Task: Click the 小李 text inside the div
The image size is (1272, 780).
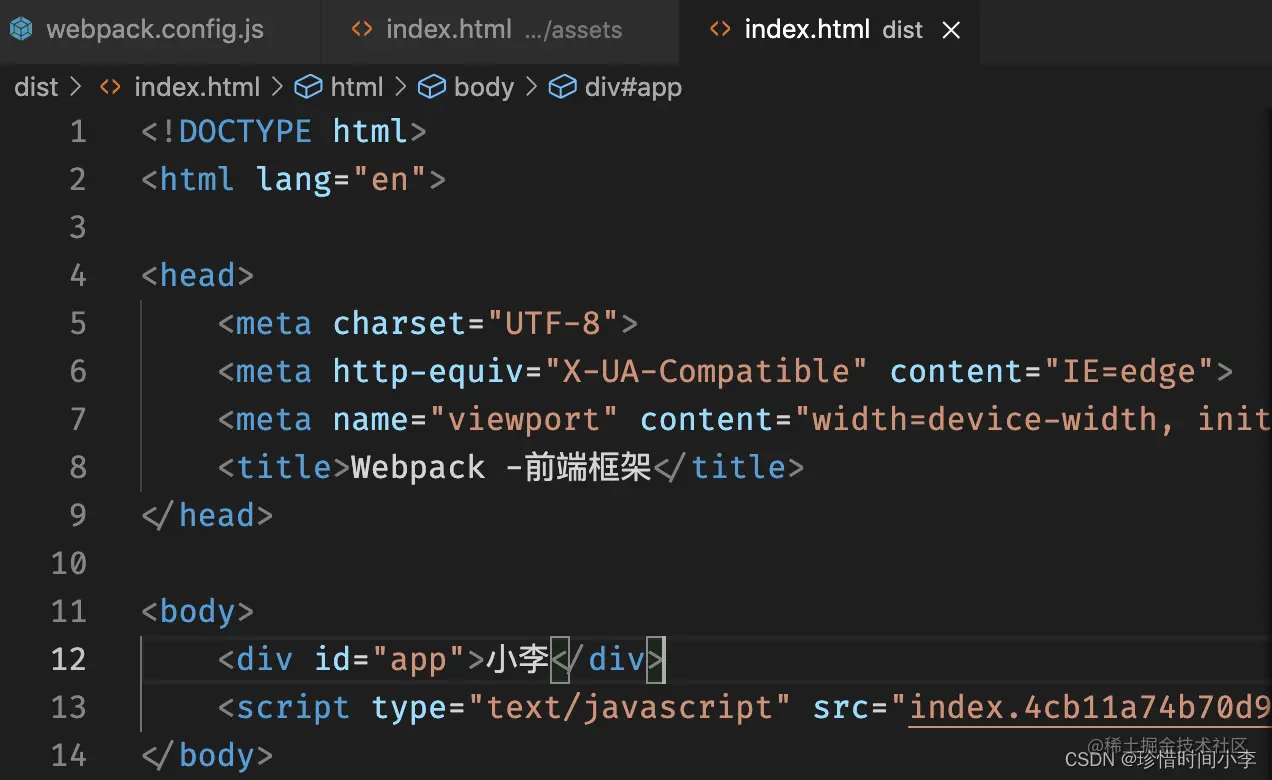Action: 518,660
